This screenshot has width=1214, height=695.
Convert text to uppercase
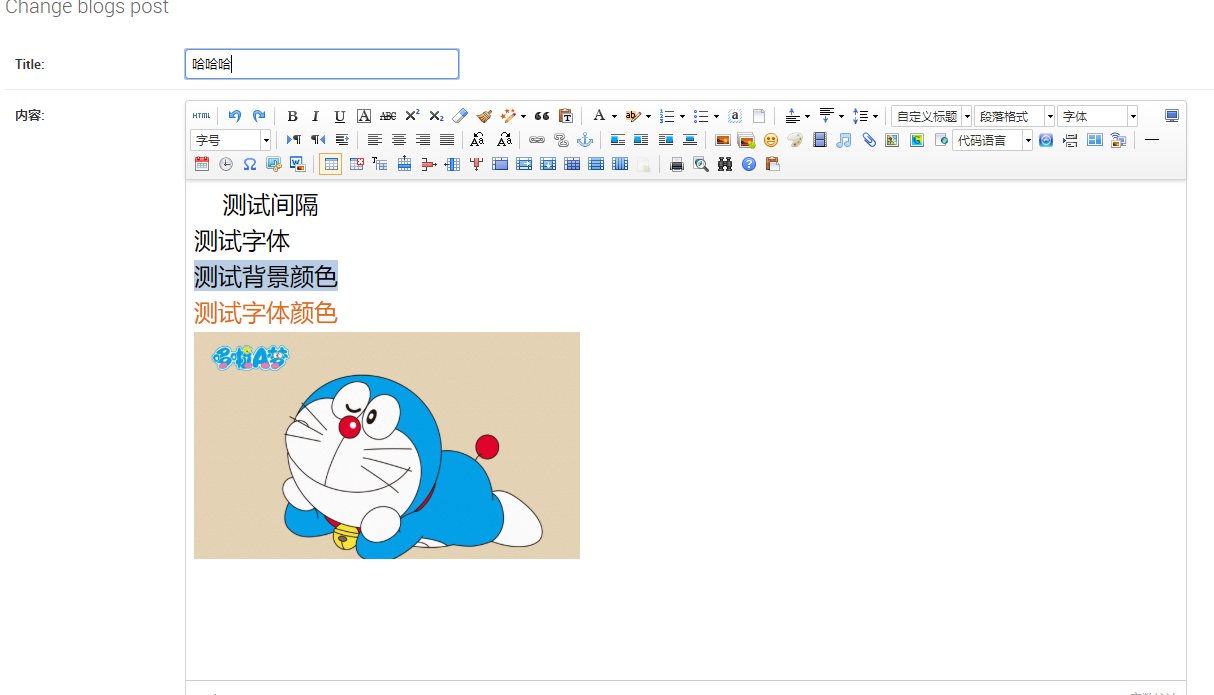click(x=478, y=140)
